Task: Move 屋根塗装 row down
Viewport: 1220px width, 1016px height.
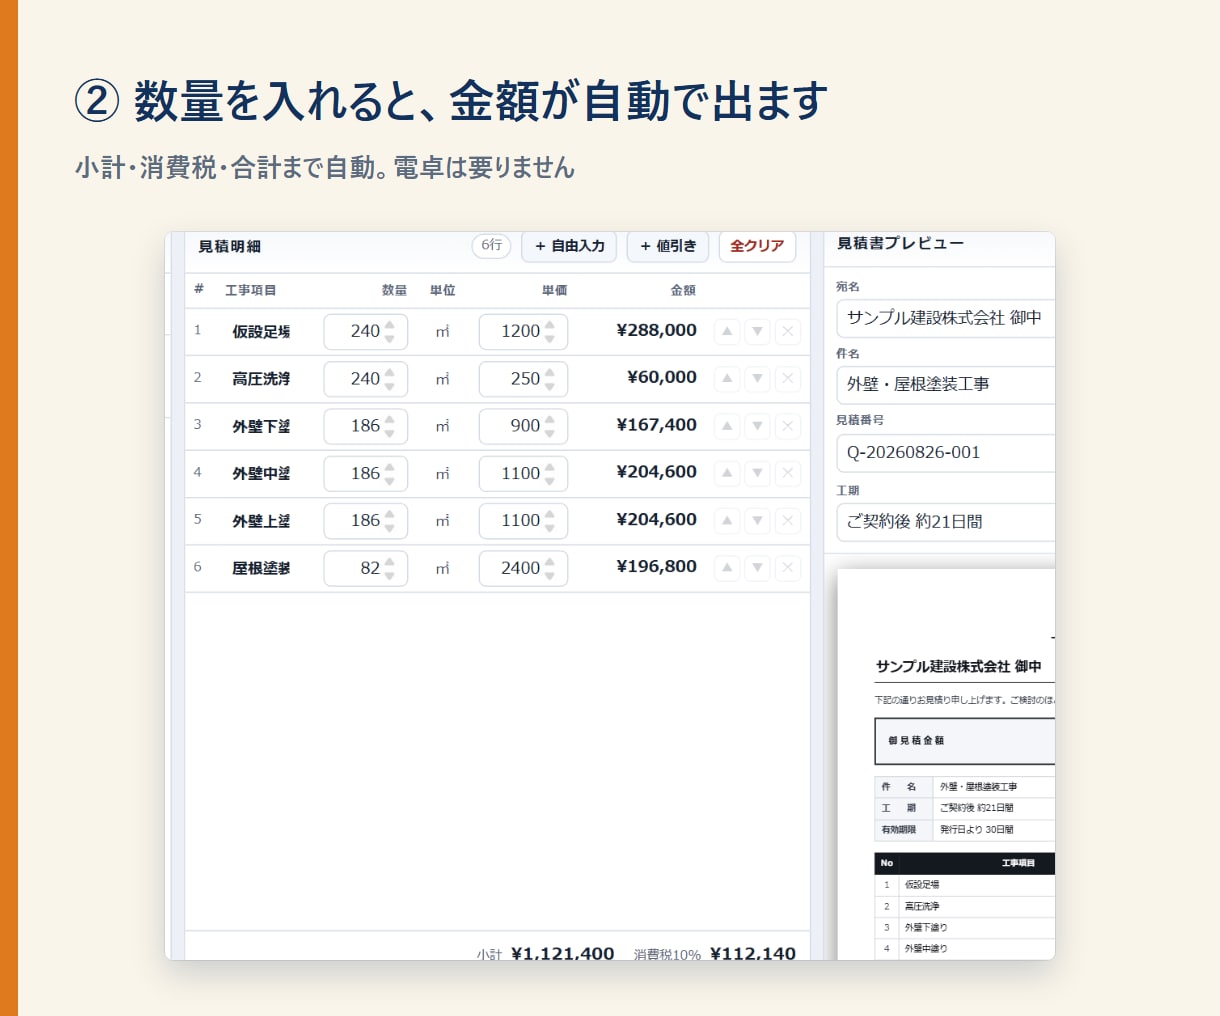Action: pos(757,568)
